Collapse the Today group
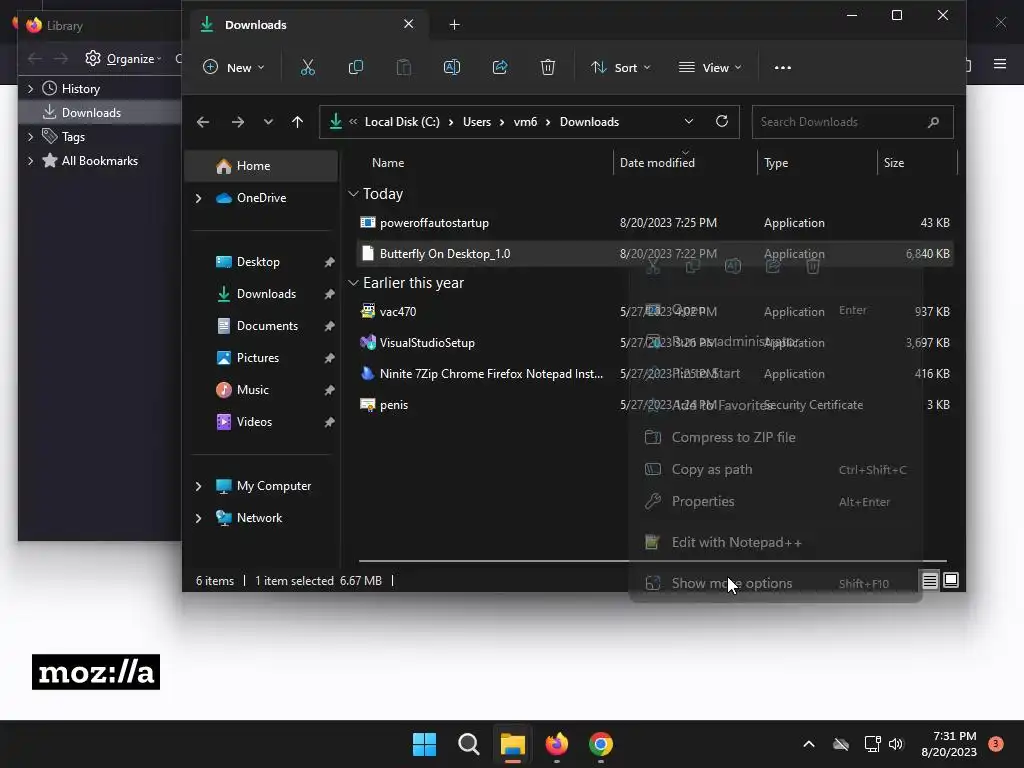Image resolution: width=1024 pixels, height=768 pixels. tap(353, 194)
